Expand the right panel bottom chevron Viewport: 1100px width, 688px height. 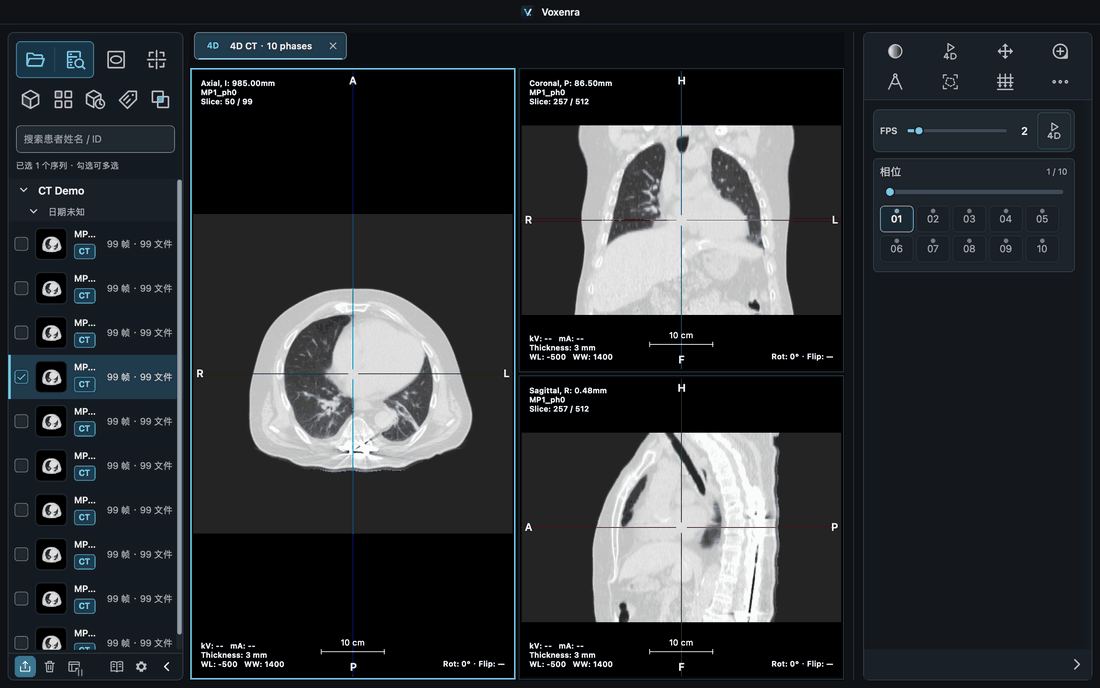[1076, 664]
